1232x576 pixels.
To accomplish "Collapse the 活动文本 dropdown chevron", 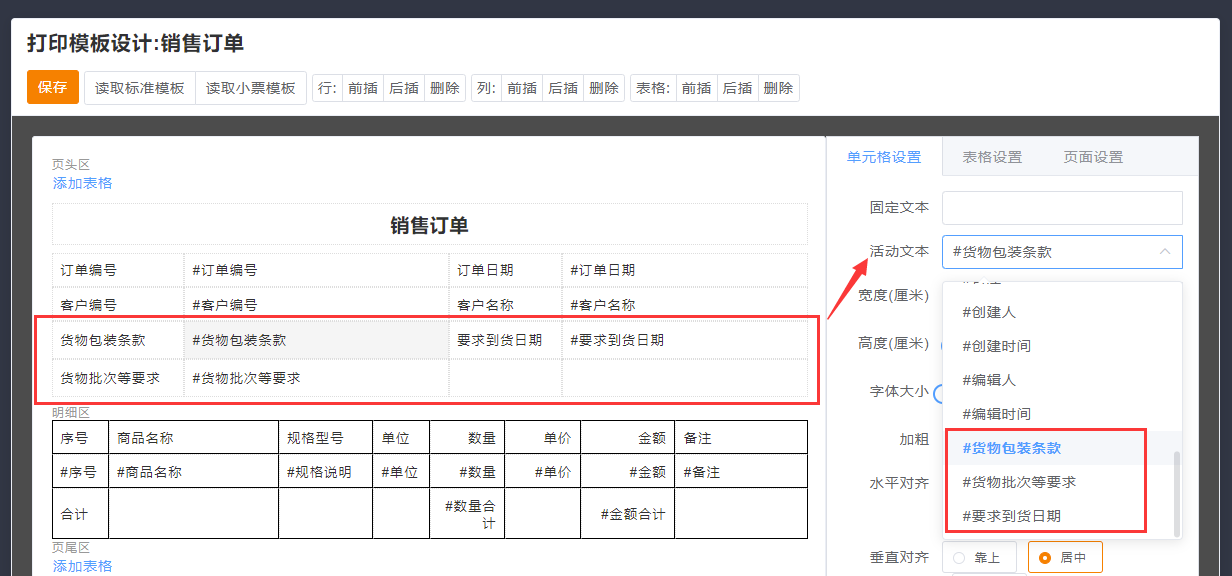I will (1164, 252).
